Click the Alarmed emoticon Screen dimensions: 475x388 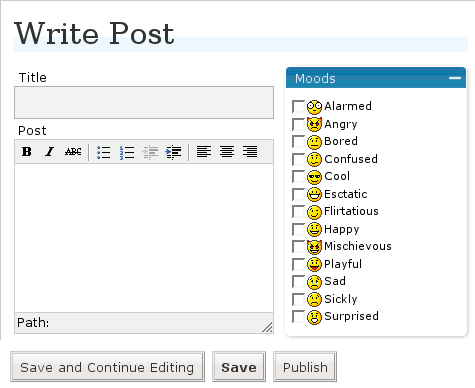[314, 107]
